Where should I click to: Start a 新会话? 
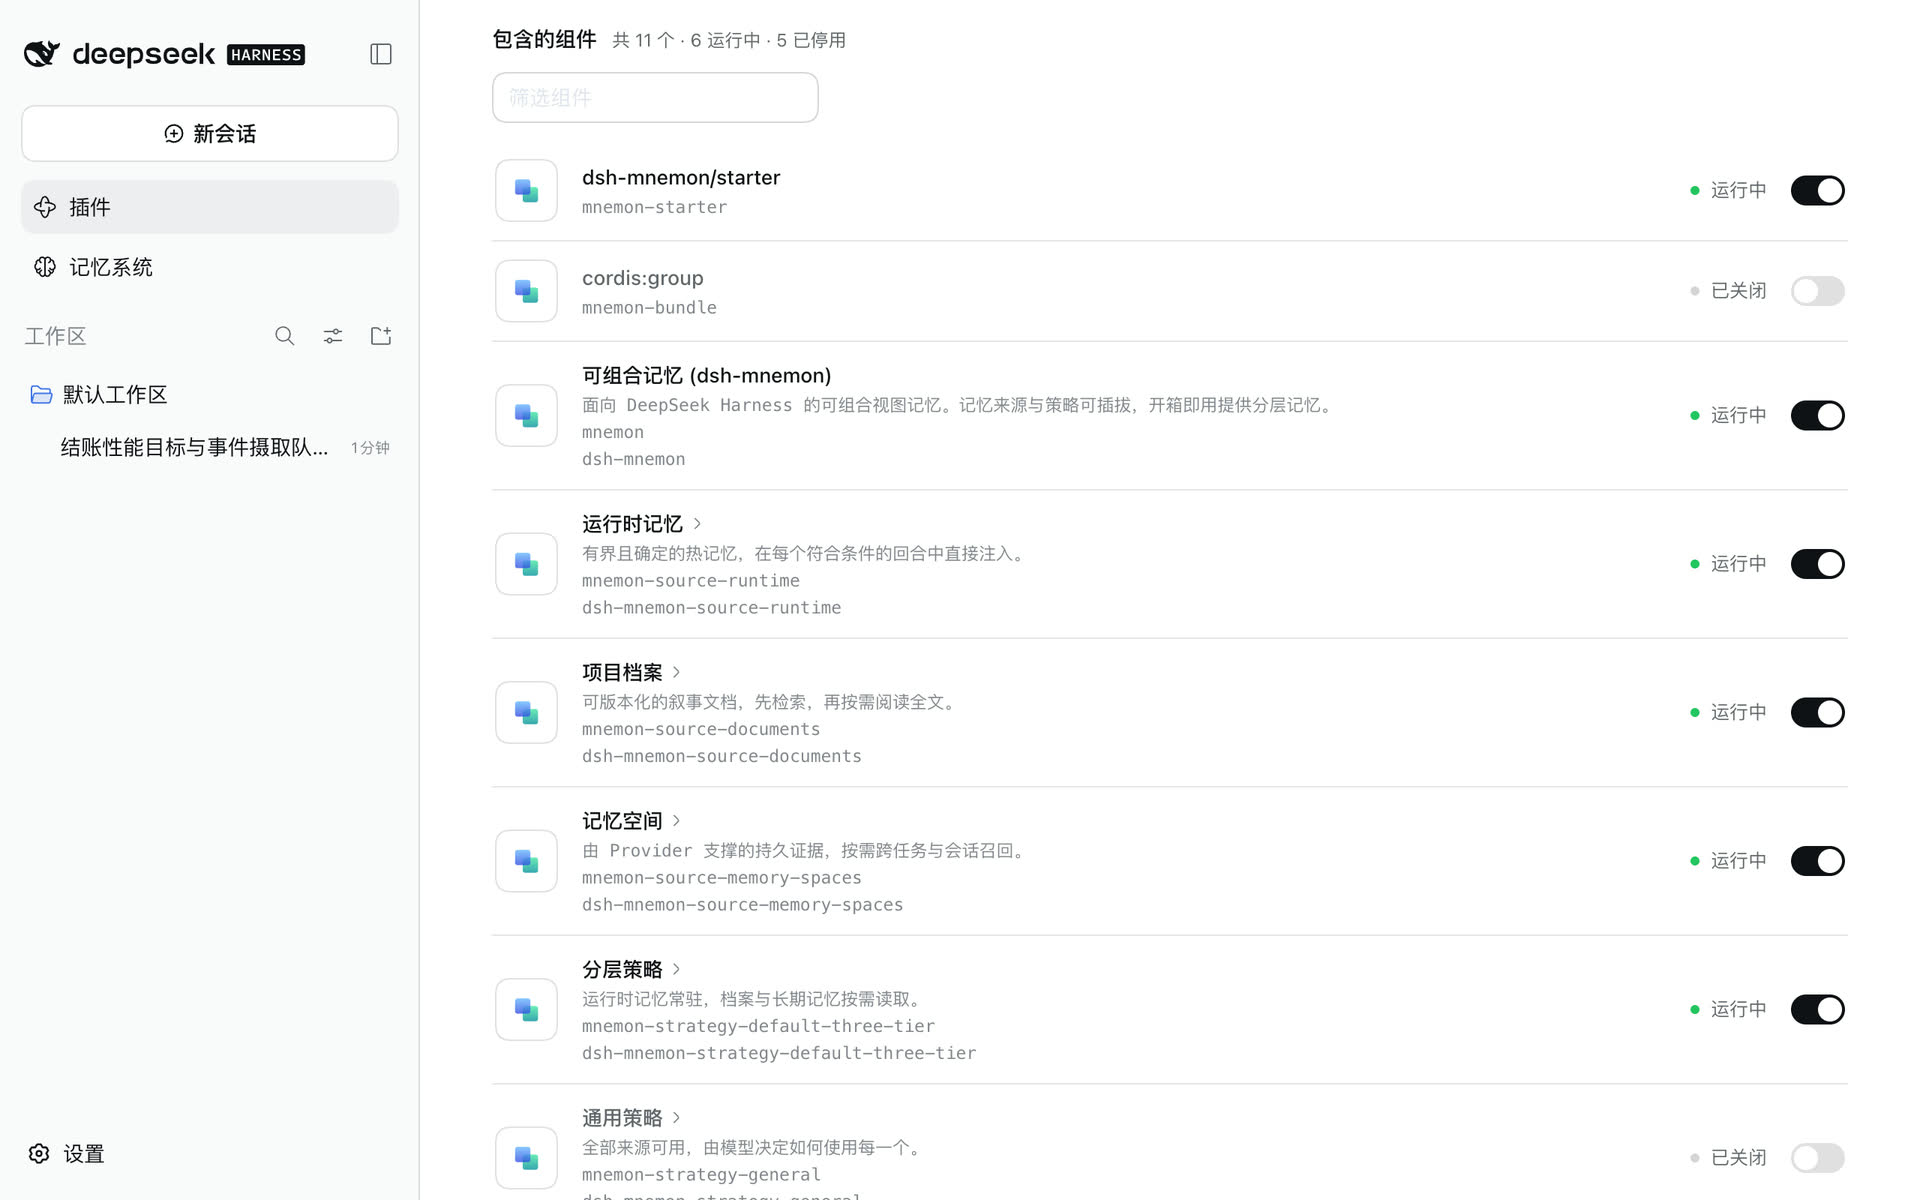point(210,134)
